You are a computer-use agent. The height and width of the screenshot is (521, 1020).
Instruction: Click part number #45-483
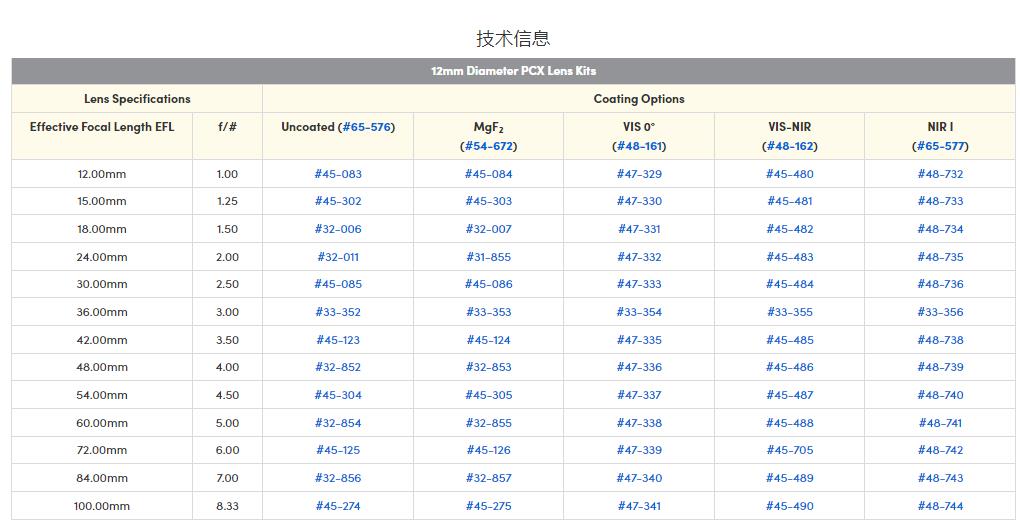pyautogui.click(x=790, y=257)
